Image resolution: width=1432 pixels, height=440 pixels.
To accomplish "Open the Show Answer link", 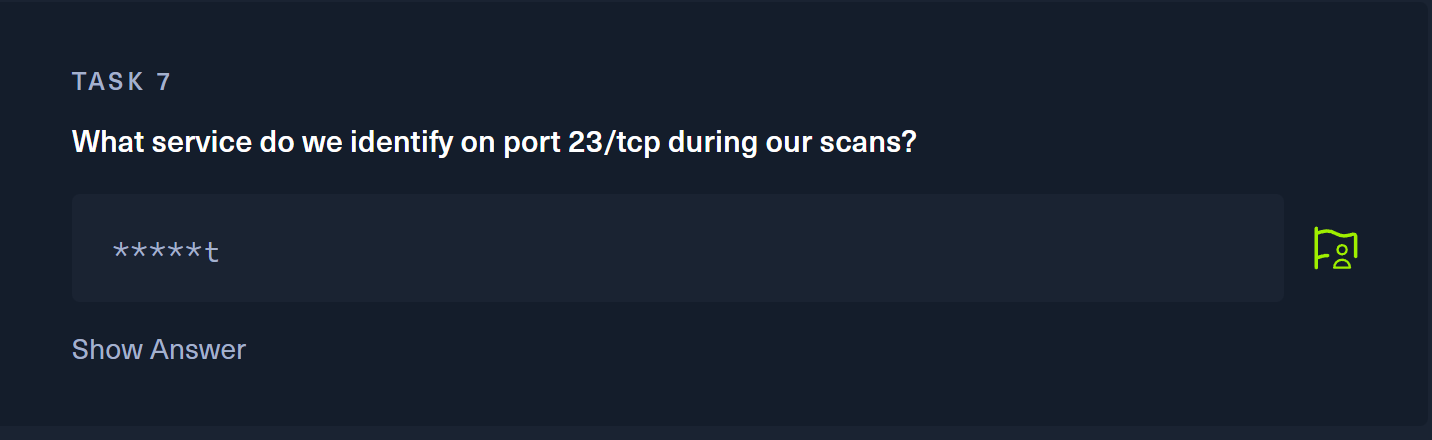I will (158, 350).
